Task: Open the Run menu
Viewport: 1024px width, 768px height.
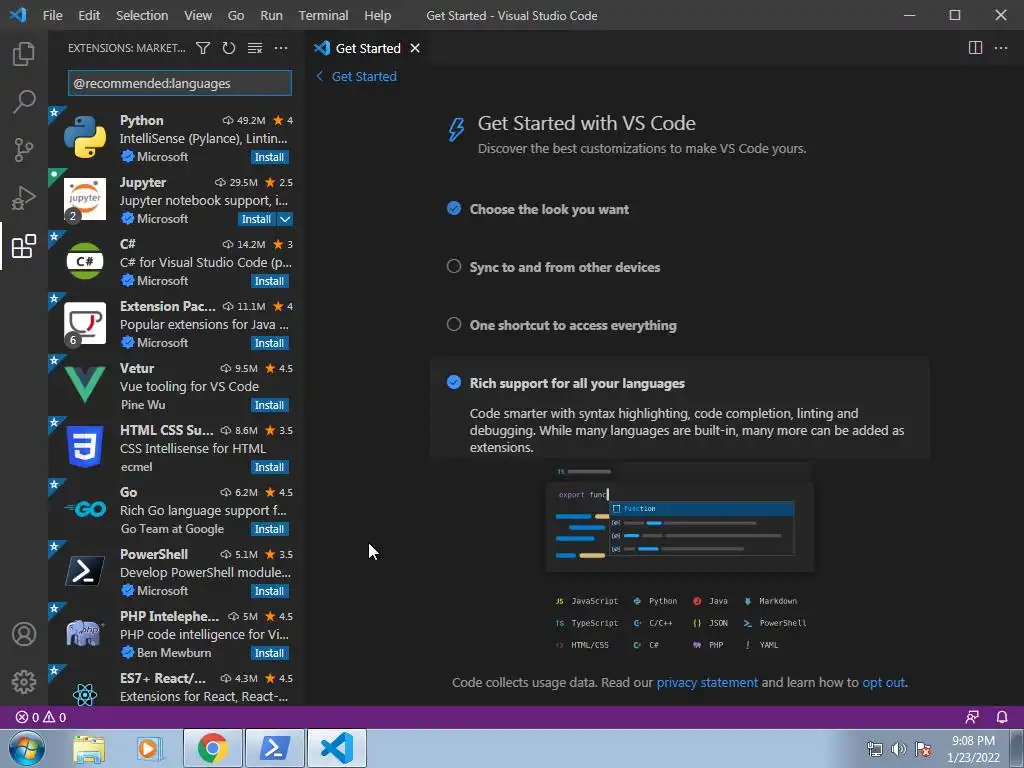Action: (271, 15)
